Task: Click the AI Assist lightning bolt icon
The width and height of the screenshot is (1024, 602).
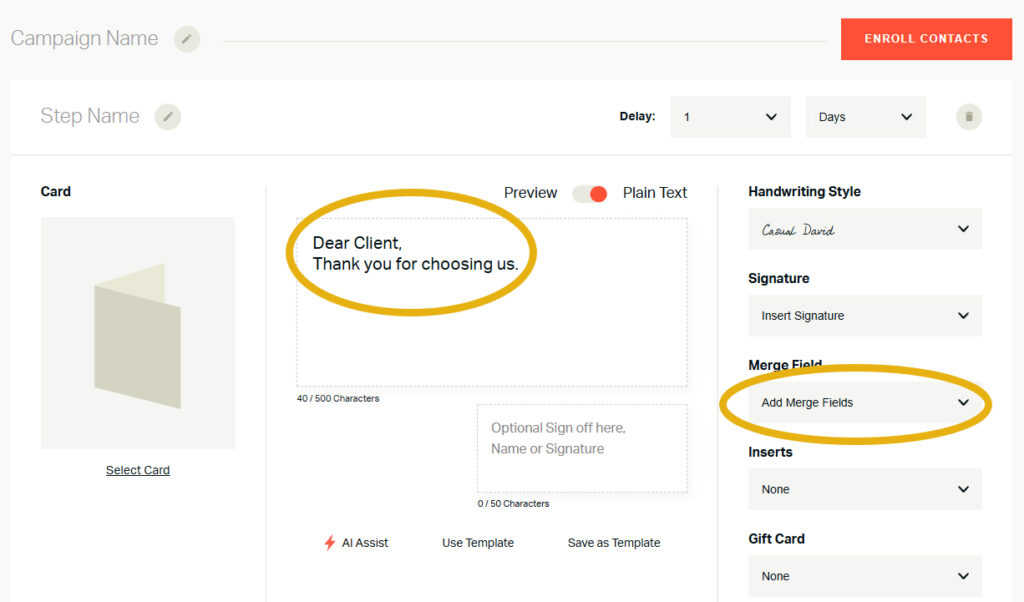Action: coord(330,543)
